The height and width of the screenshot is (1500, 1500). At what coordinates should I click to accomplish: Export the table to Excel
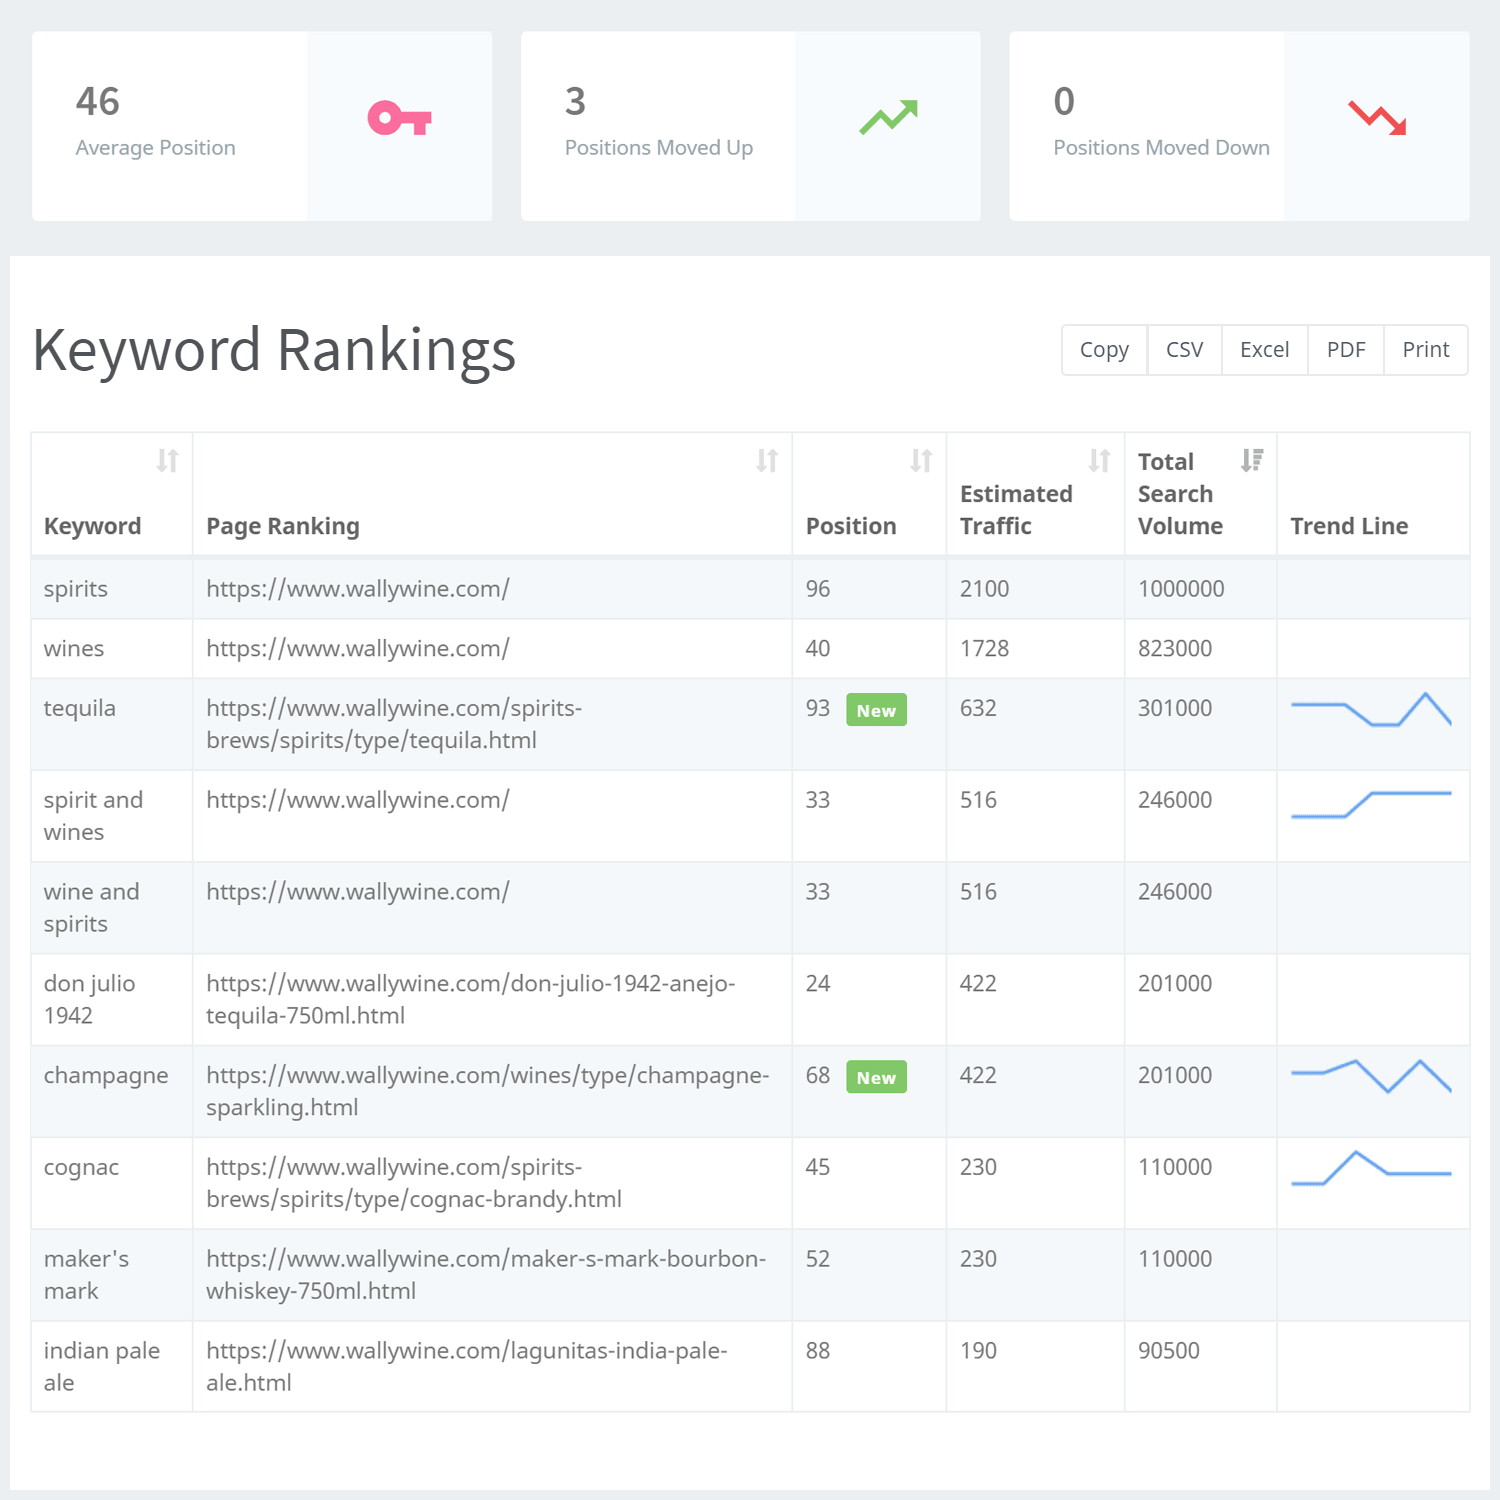pos(1264,350)
